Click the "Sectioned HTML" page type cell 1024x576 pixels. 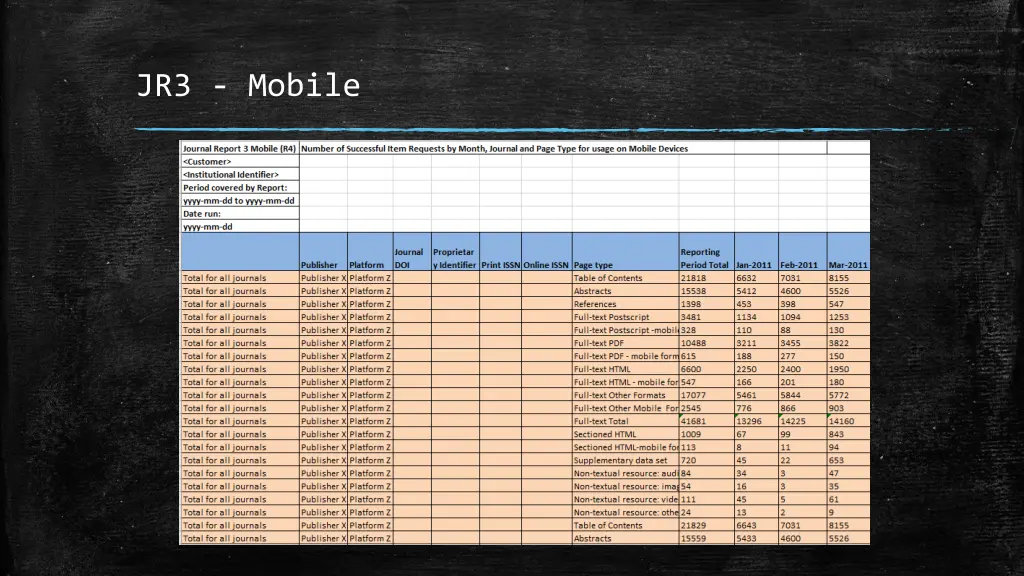625,434
